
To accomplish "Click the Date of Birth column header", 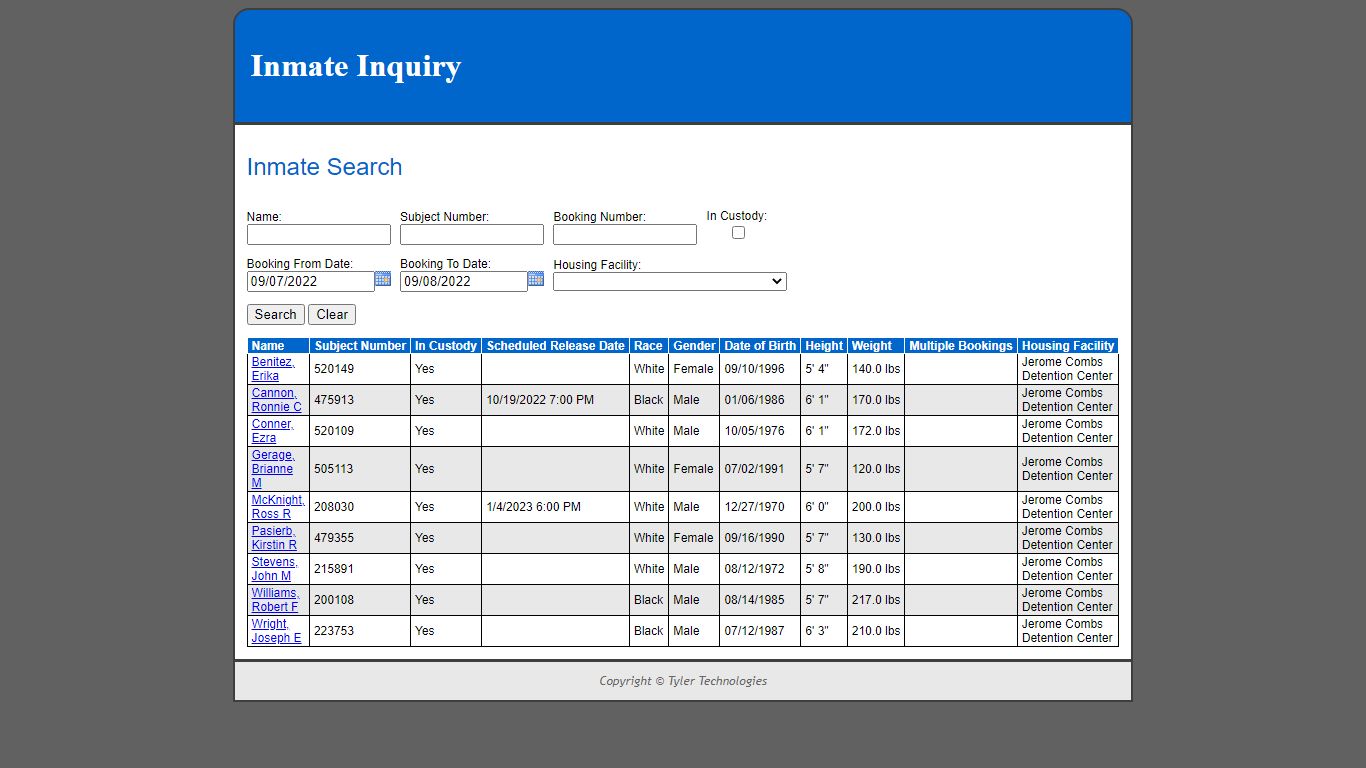I will click(x=760, y=346).
